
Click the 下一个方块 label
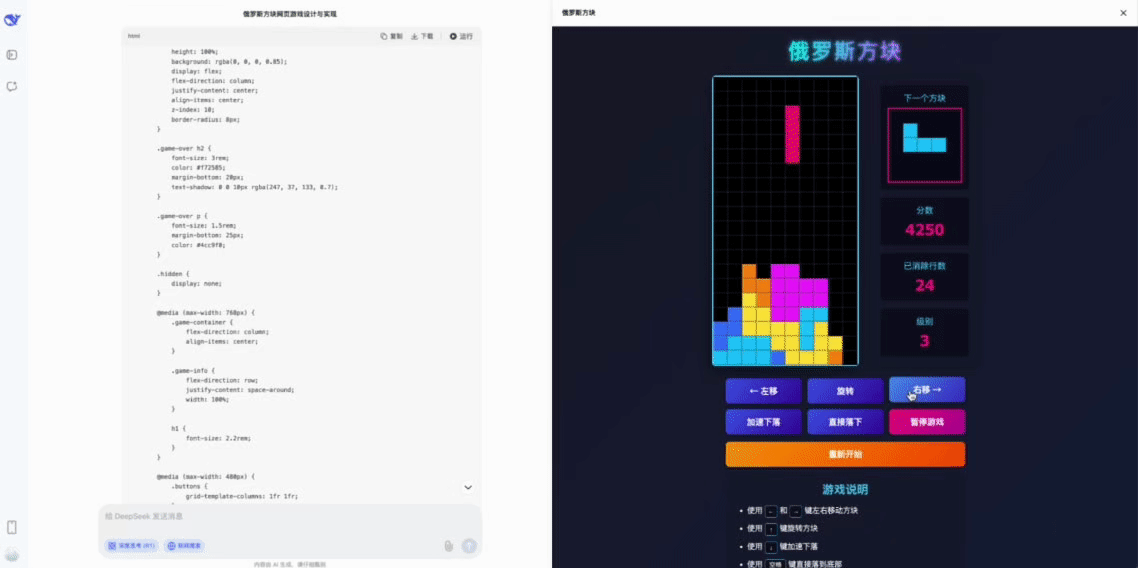925,98
